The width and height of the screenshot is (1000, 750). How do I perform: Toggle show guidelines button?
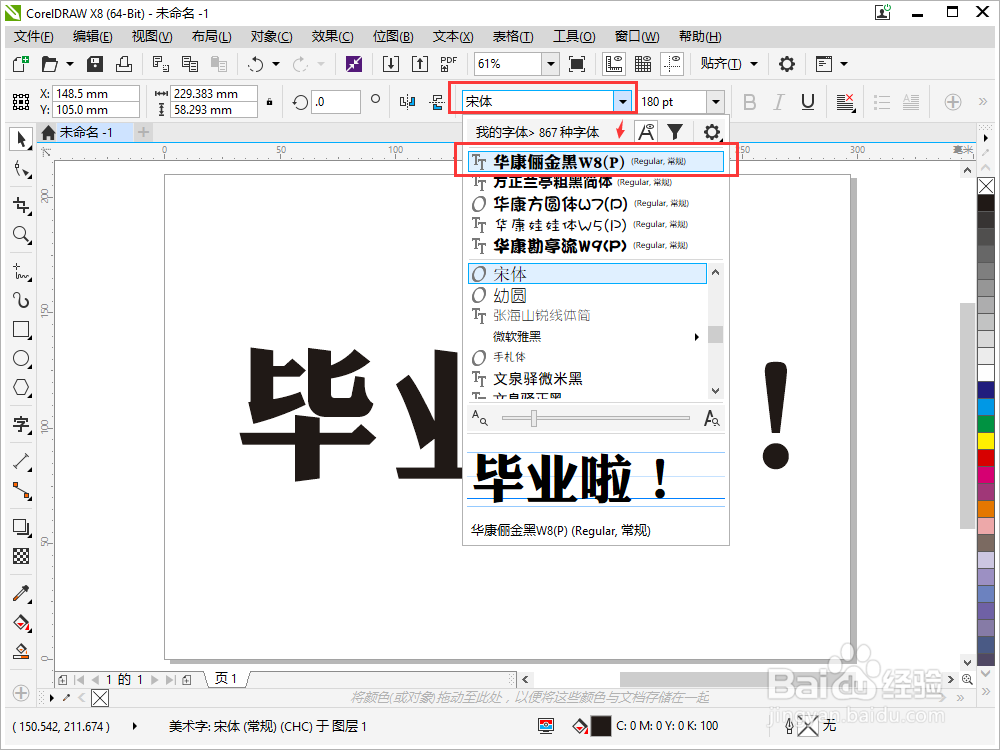pyautogui.click(x=672, y=64)
